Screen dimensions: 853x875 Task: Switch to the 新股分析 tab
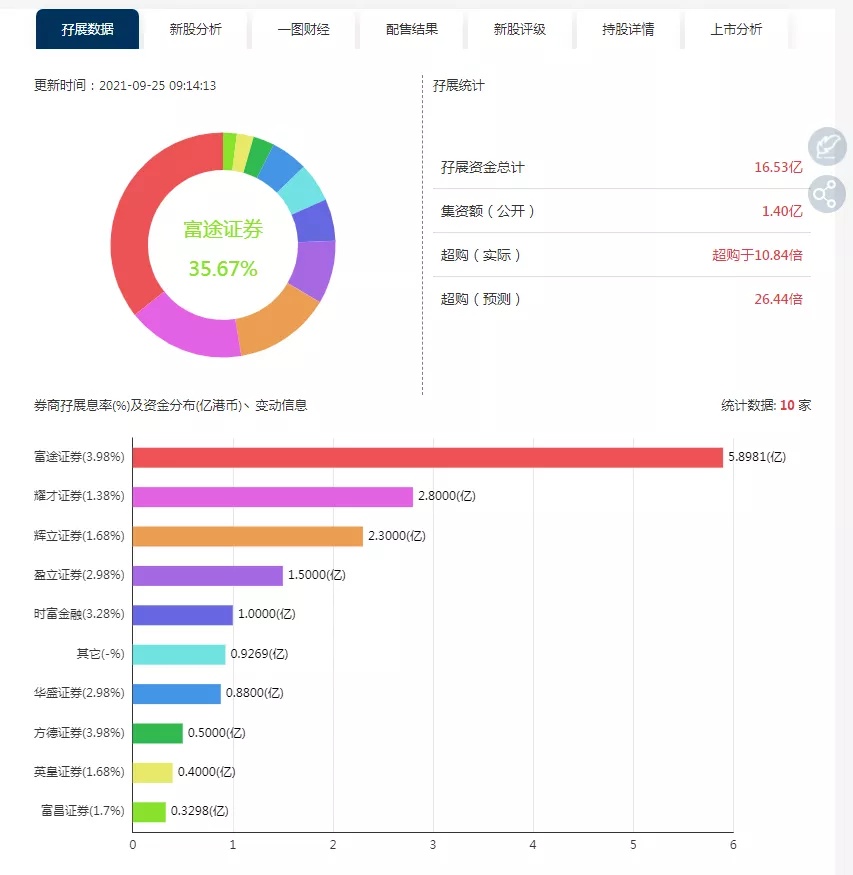pyautogui.click(x=195, y=29)
